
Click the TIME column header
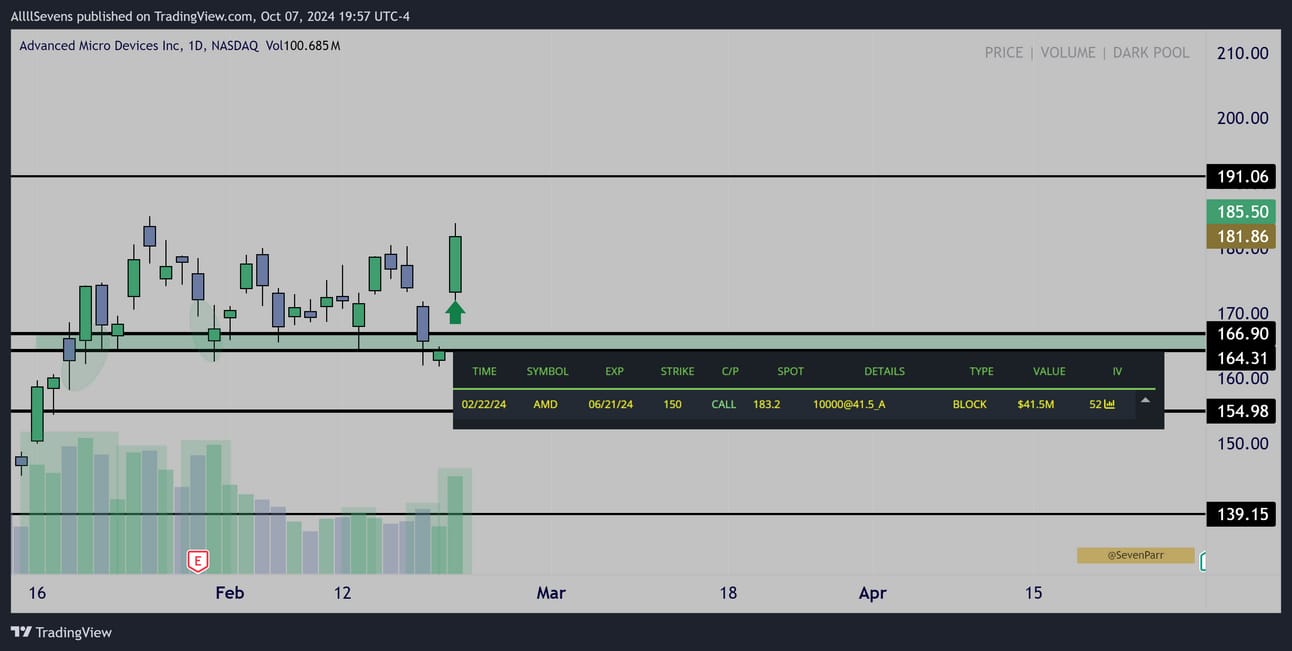[x=484, y=371]
